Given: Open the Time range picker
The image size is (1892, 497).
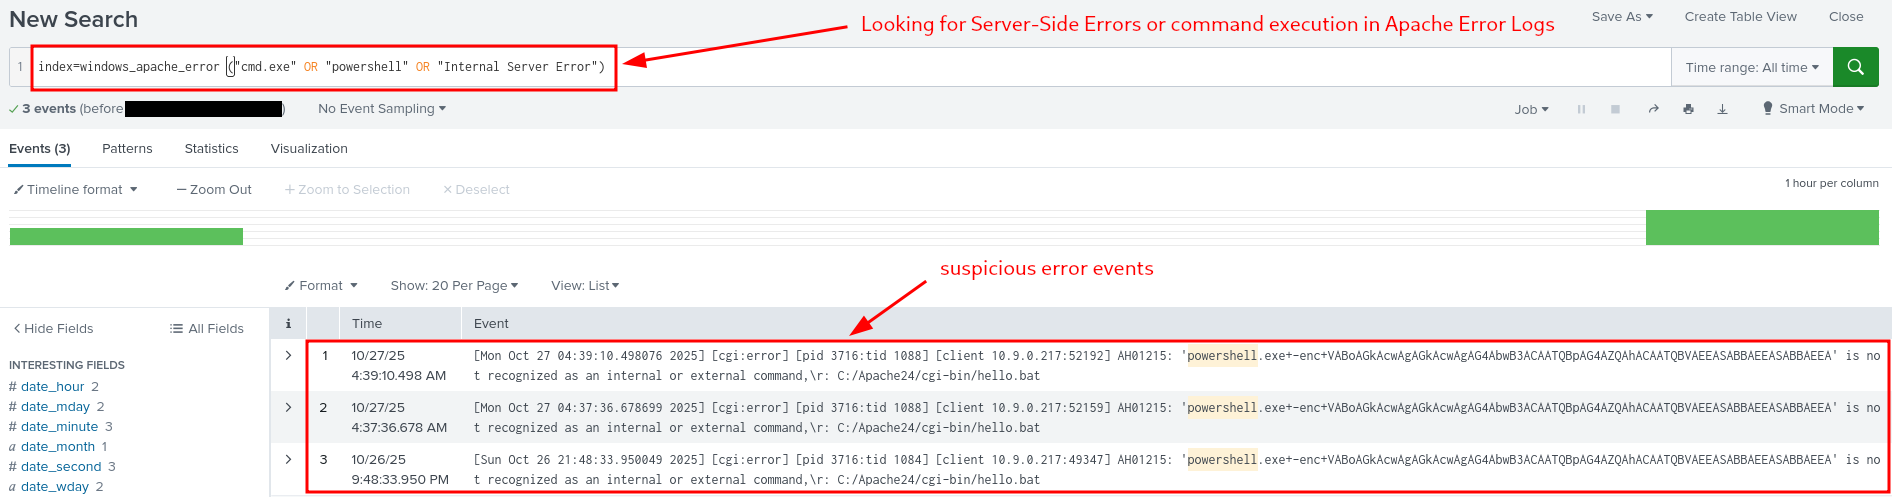Looking at the screenshot, I should (x=1751, y=67).
